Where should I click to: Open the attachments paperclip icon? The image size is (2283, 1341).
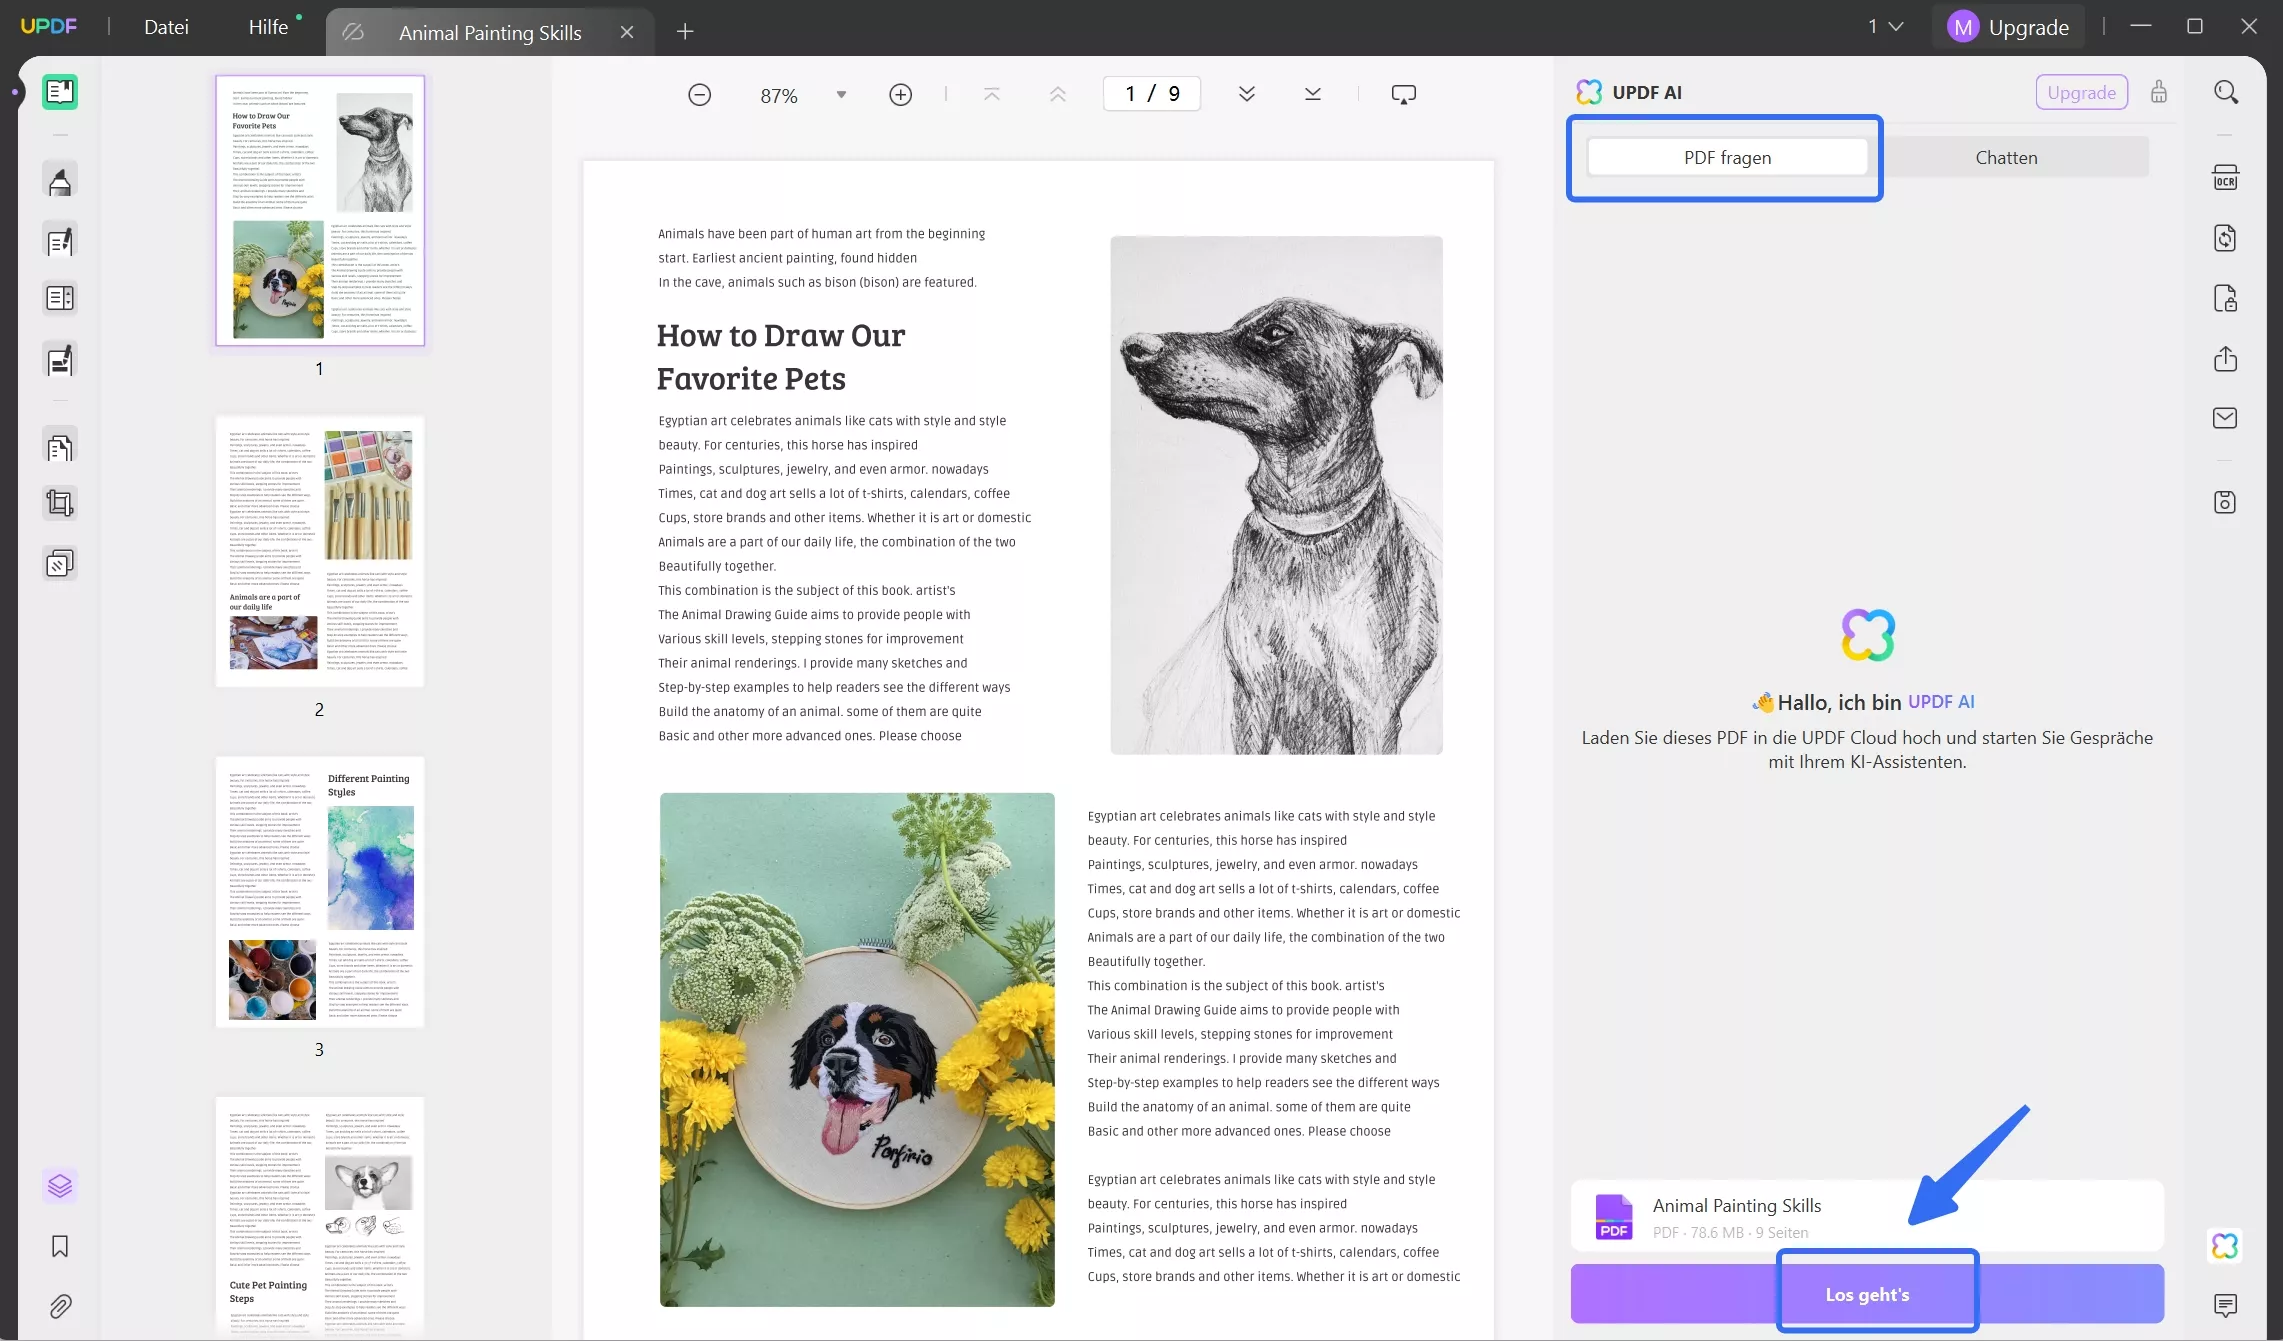(x=60, y=1306)
